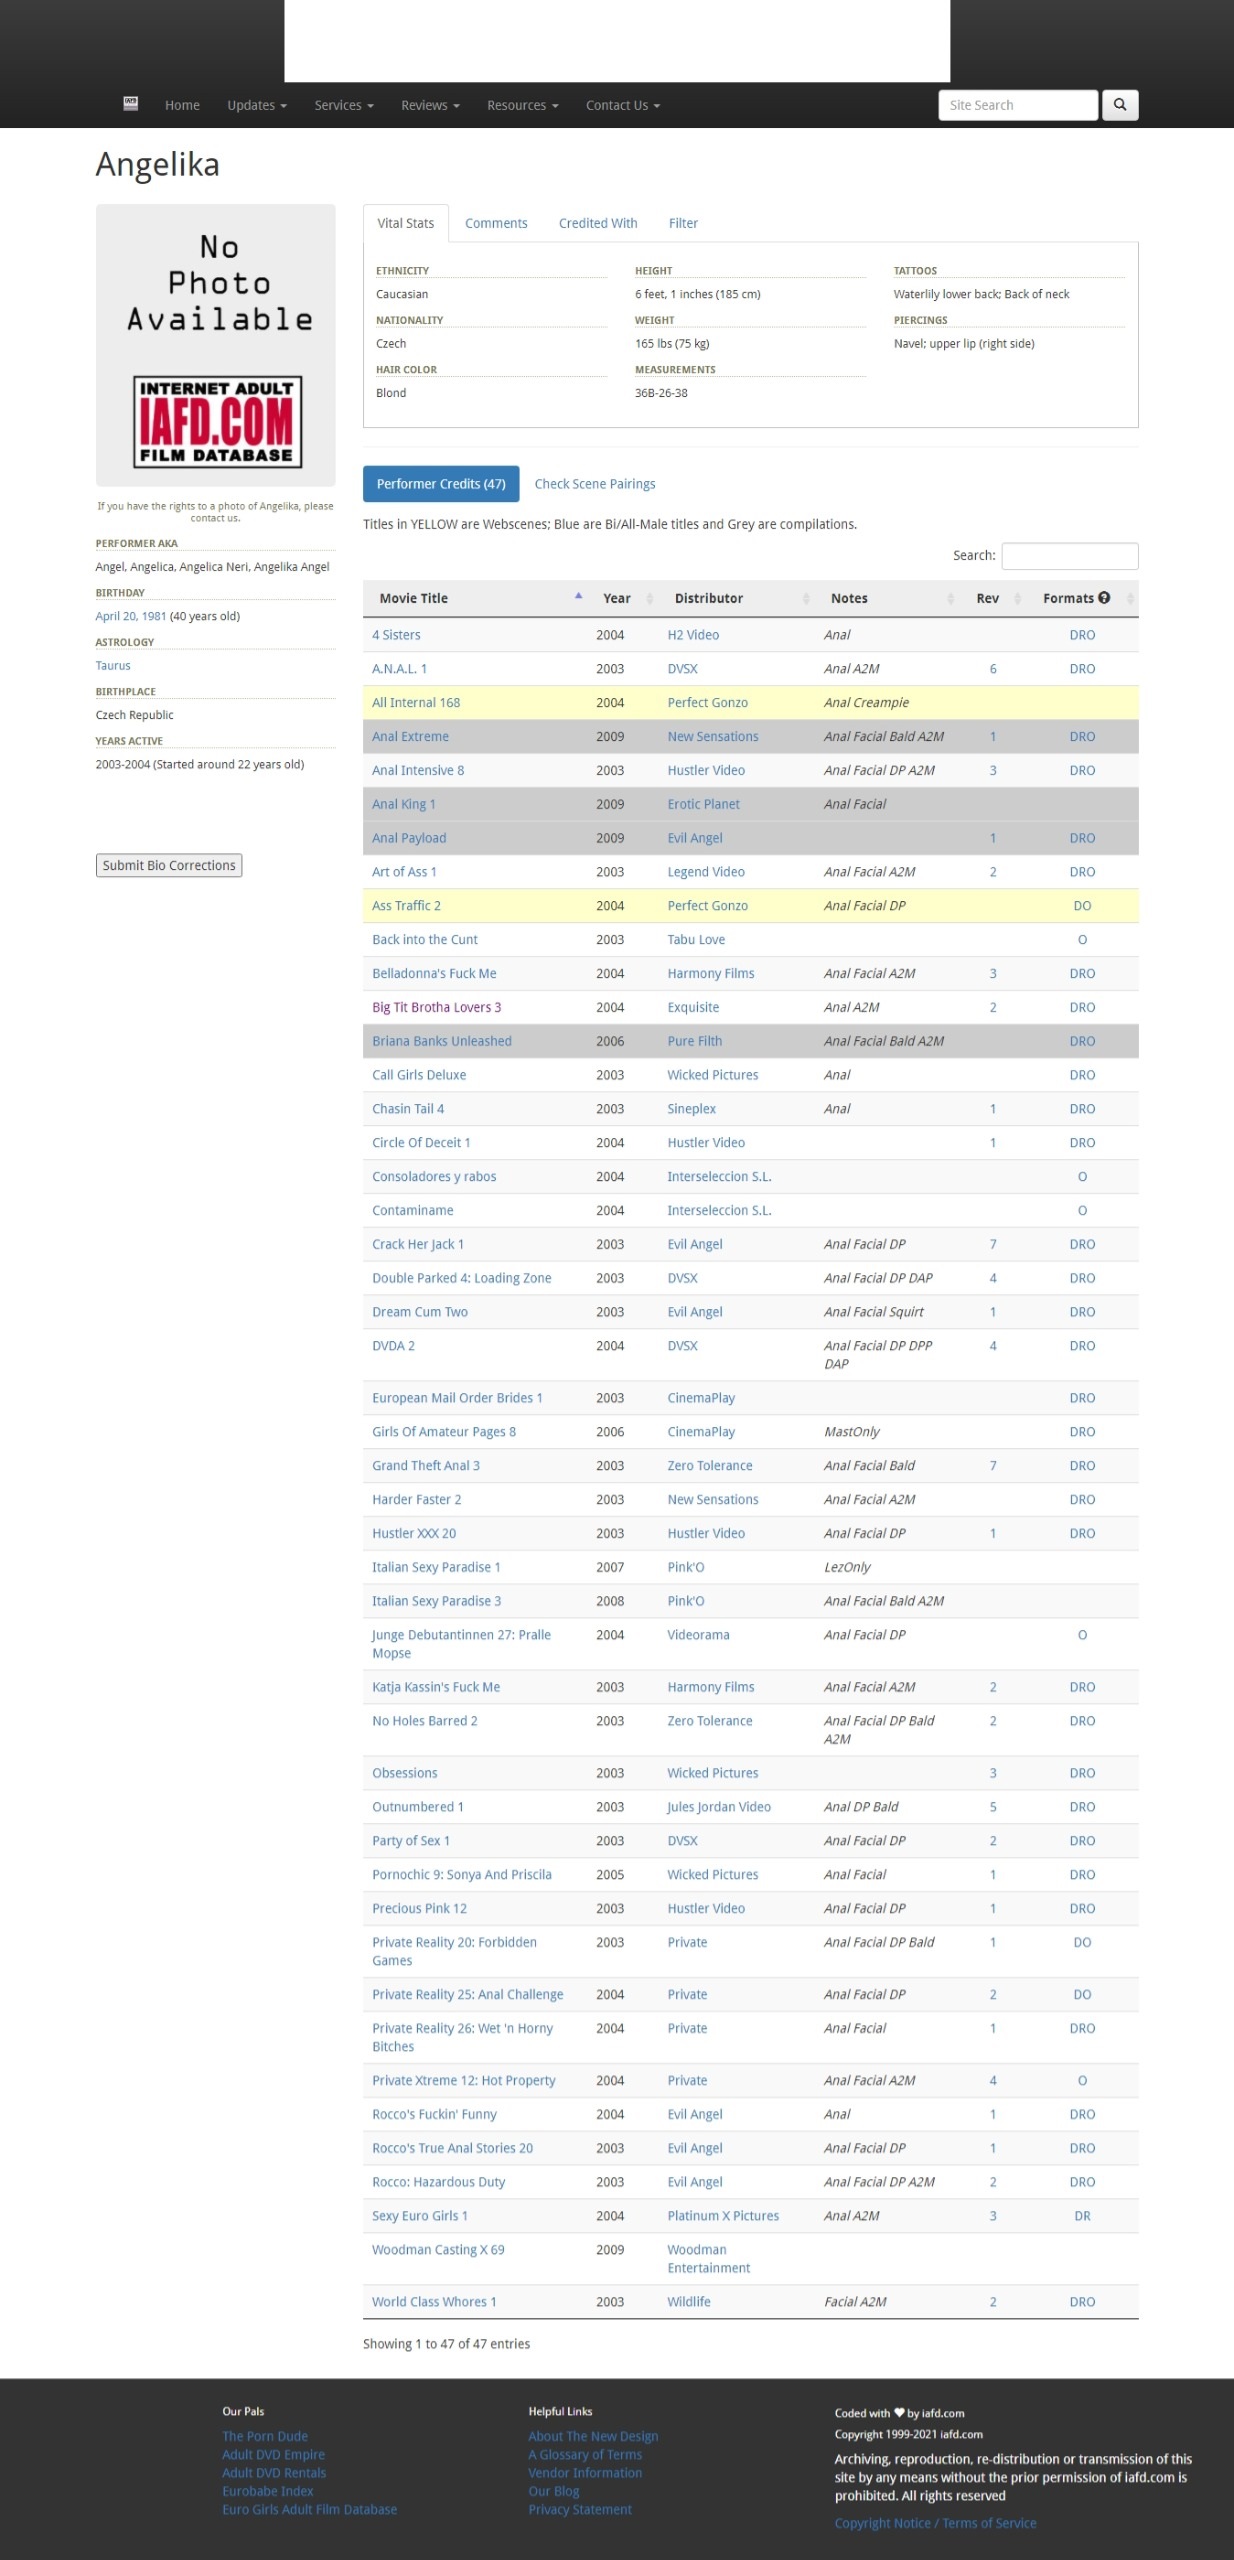Open the Contact Us dropdown
This screenshot has height=2560, width=1234.
623,105
